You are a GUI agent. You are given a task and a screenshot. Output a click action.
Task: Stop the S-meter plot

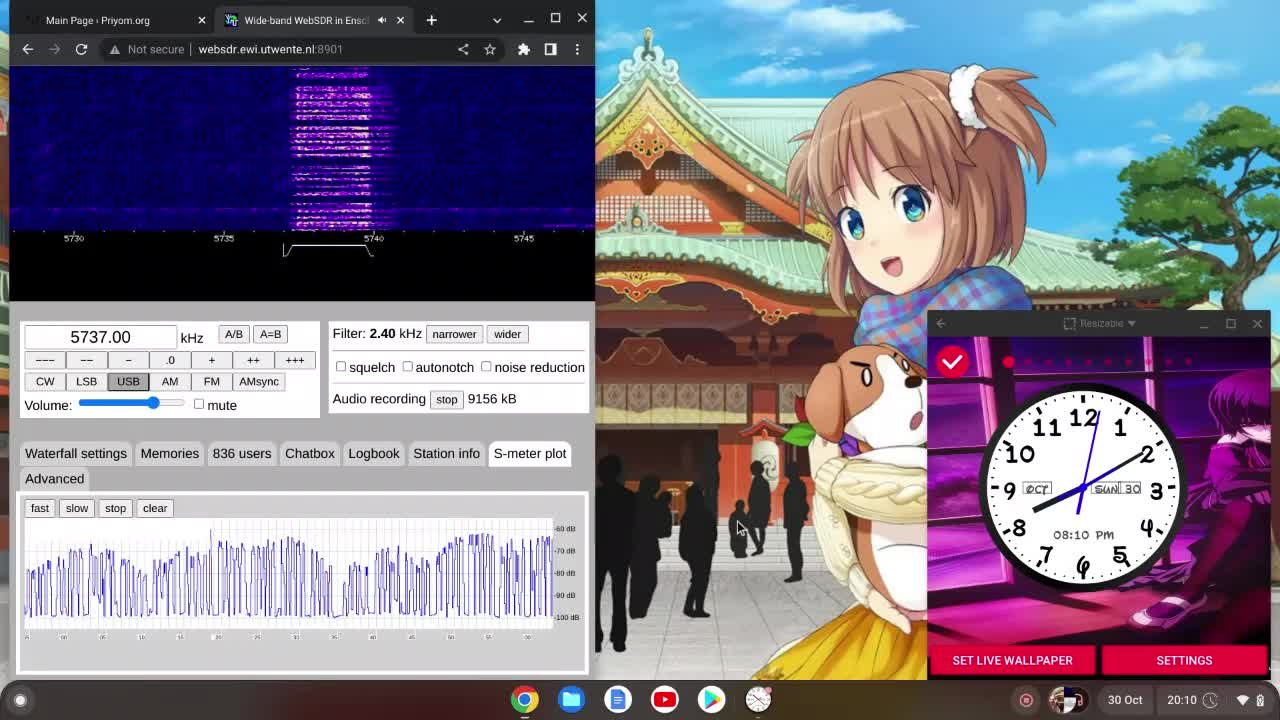coord(115,508)
